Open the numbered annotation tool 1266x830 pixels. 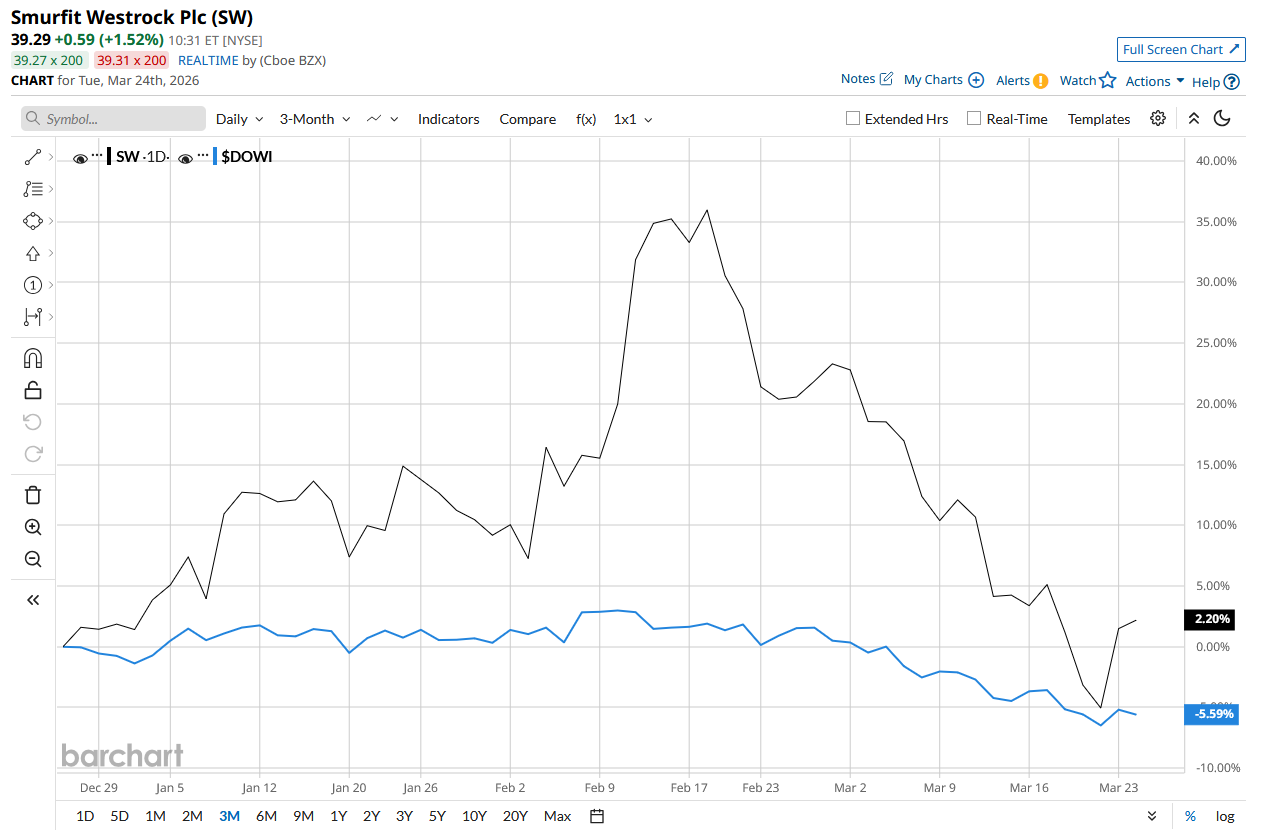tap(32, 285)
